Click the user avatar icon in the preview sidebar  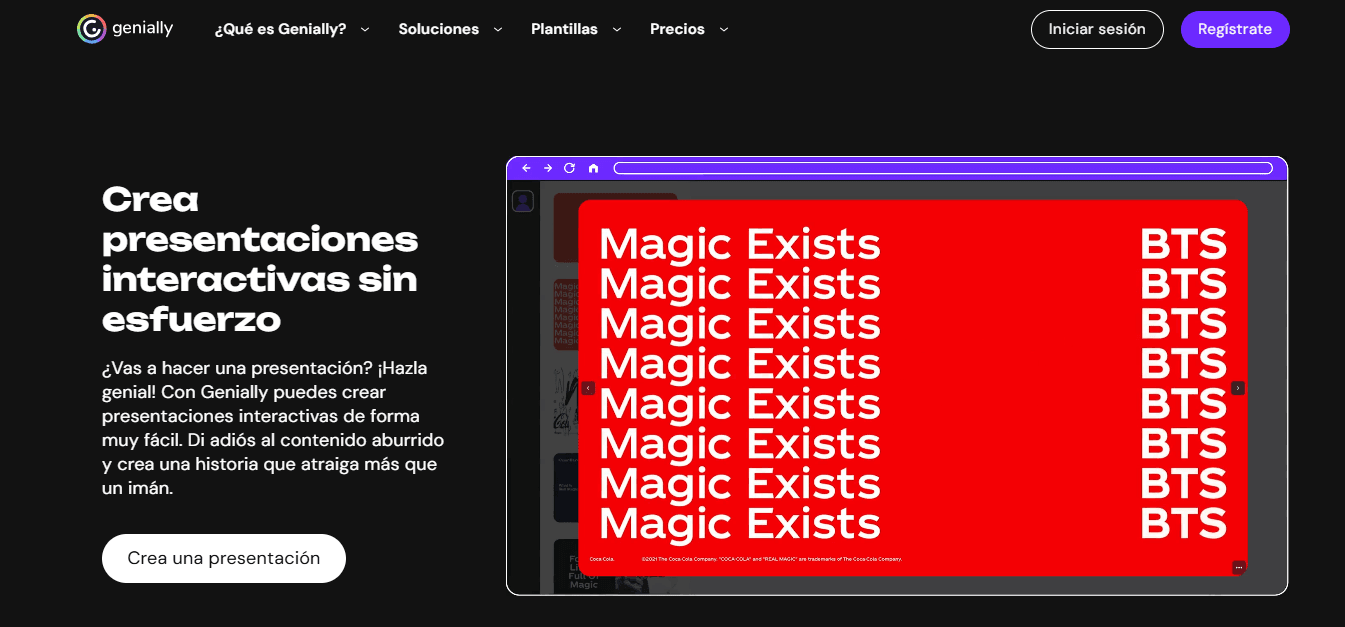click(522, 202)
